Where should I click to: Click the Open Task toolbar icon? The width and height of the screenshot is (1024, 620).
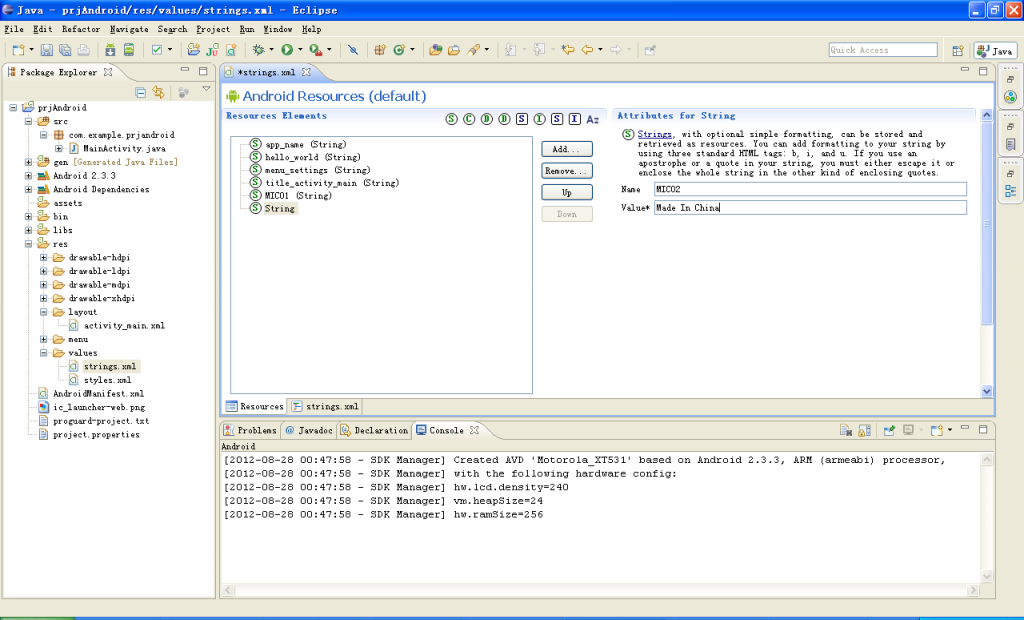454,50
